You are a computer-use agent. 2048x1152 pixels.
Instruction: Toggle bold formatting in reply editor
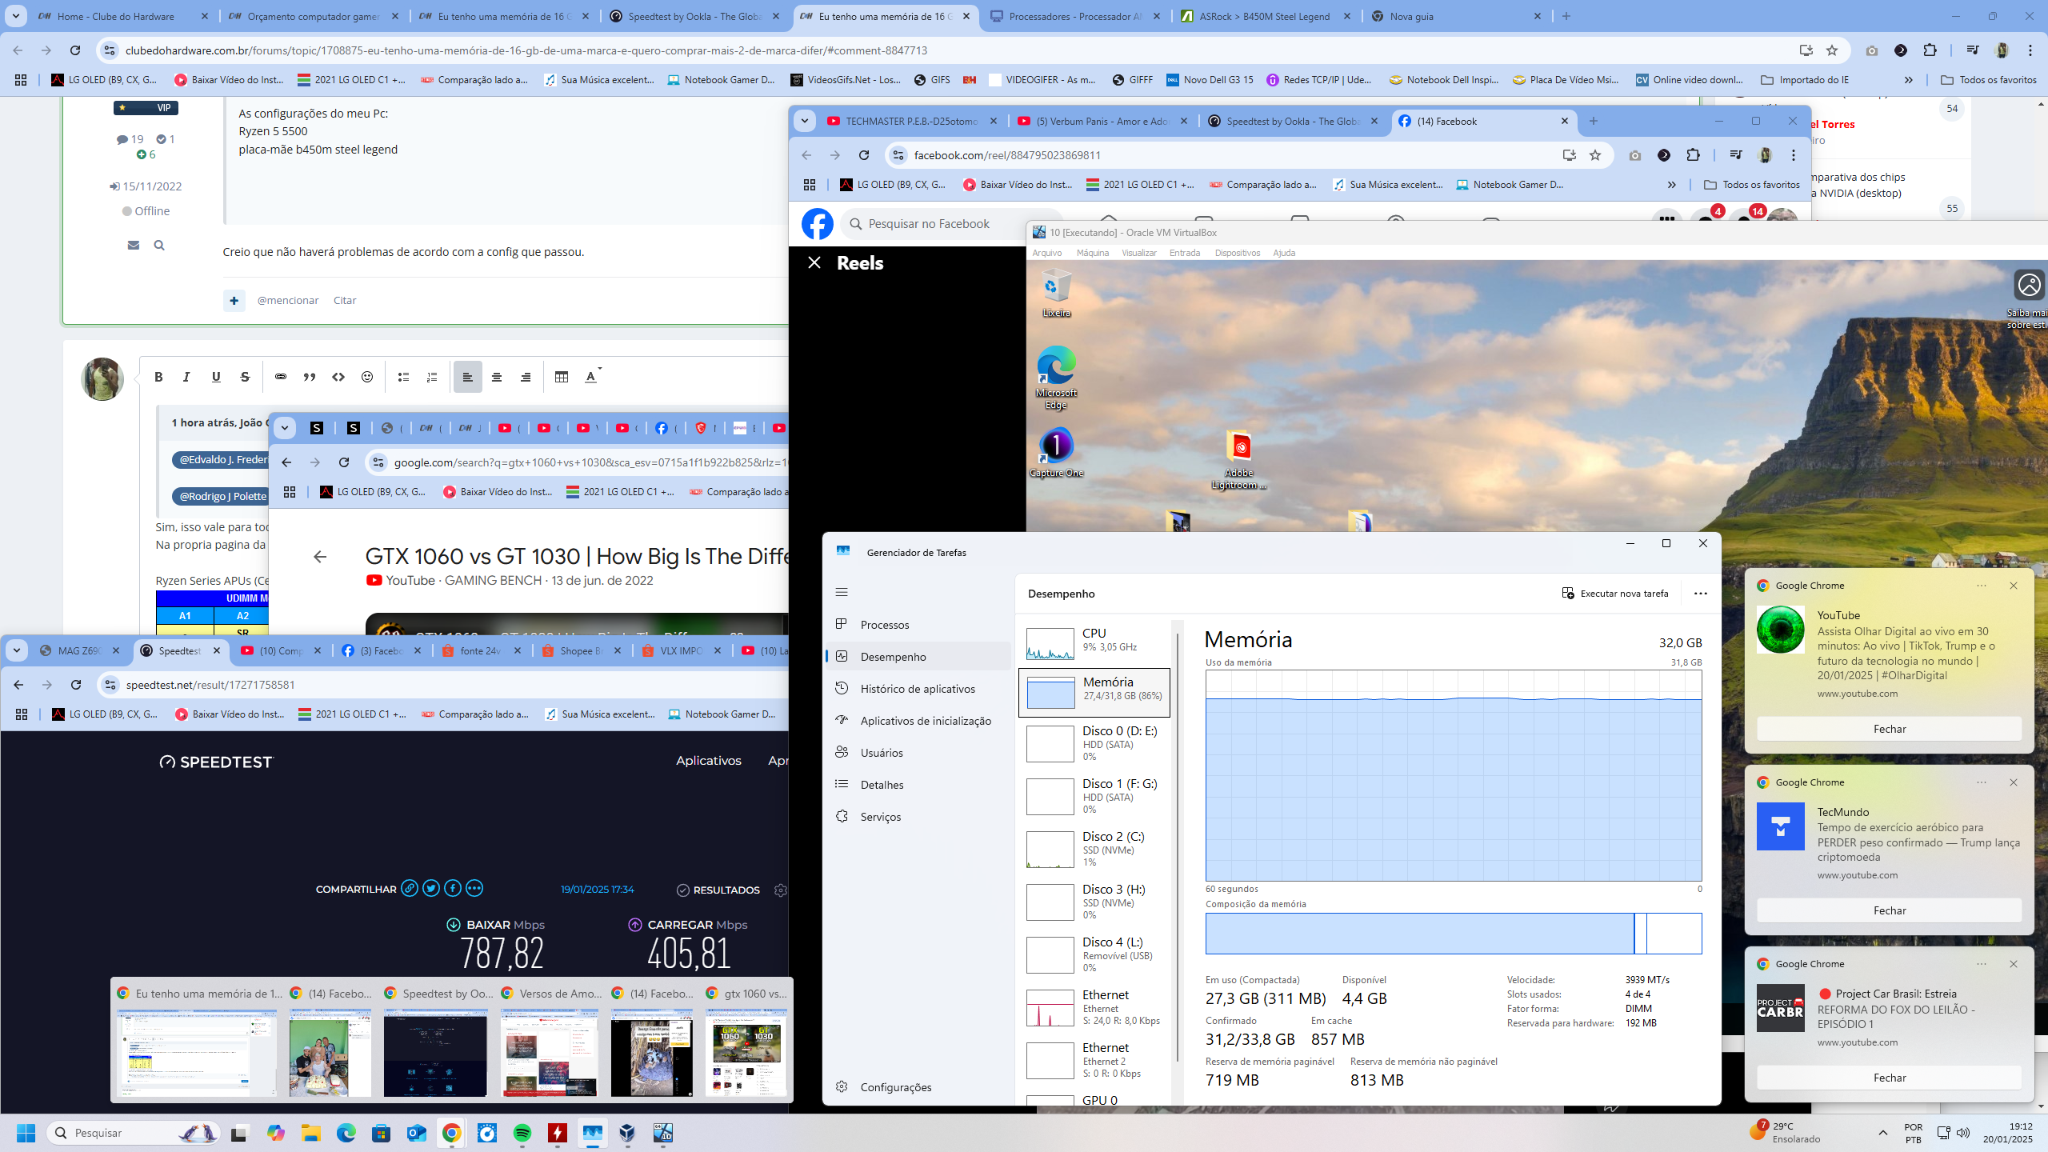(x=158, y=377)
